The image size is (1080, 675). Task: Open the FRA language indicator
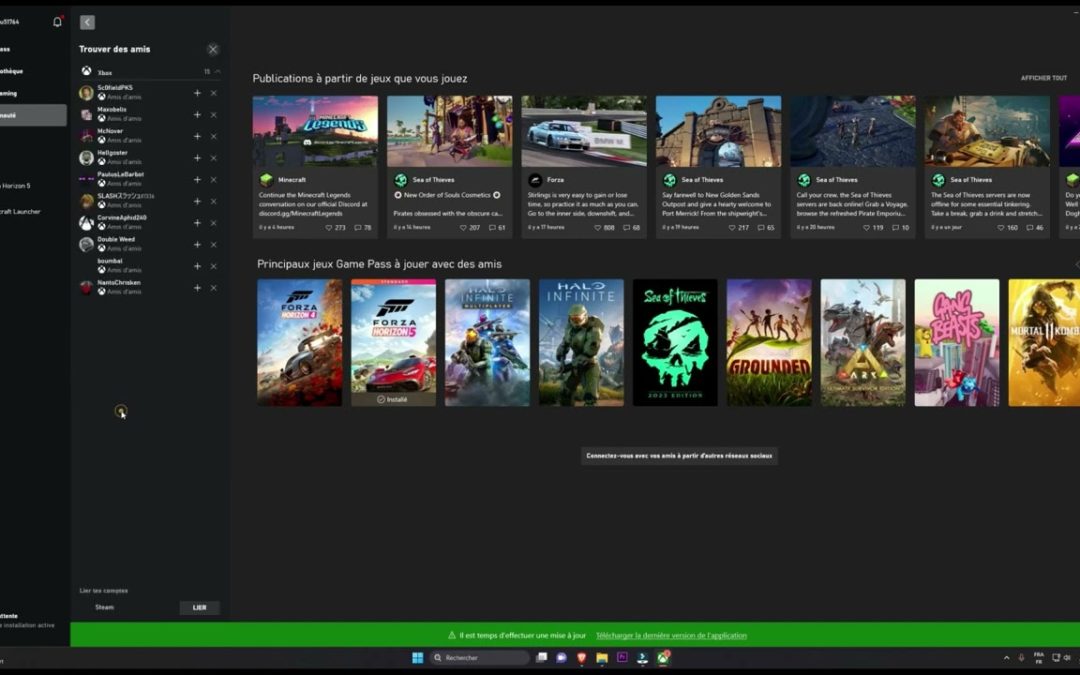tap(1039, 658)
